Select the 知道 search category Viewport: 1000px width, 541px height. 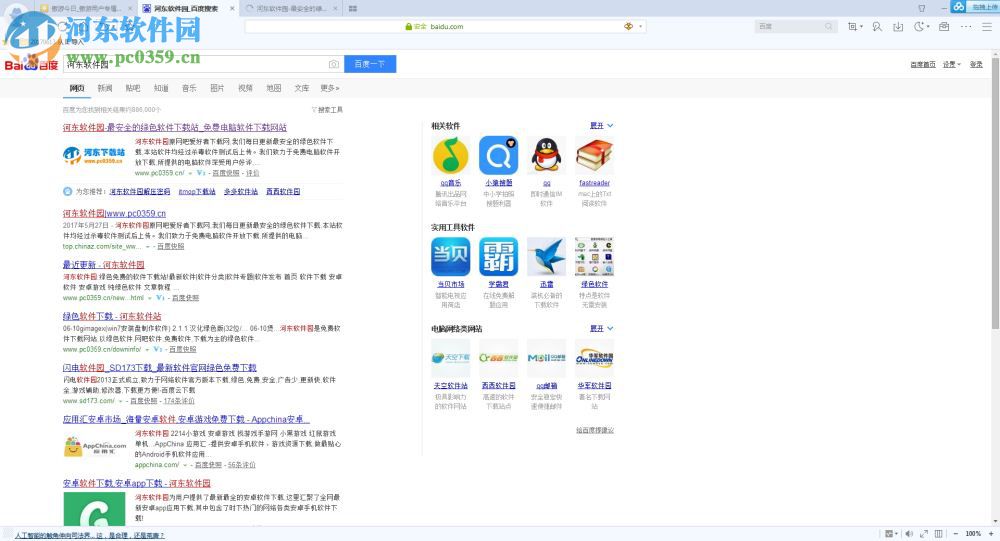click(161, 88)
